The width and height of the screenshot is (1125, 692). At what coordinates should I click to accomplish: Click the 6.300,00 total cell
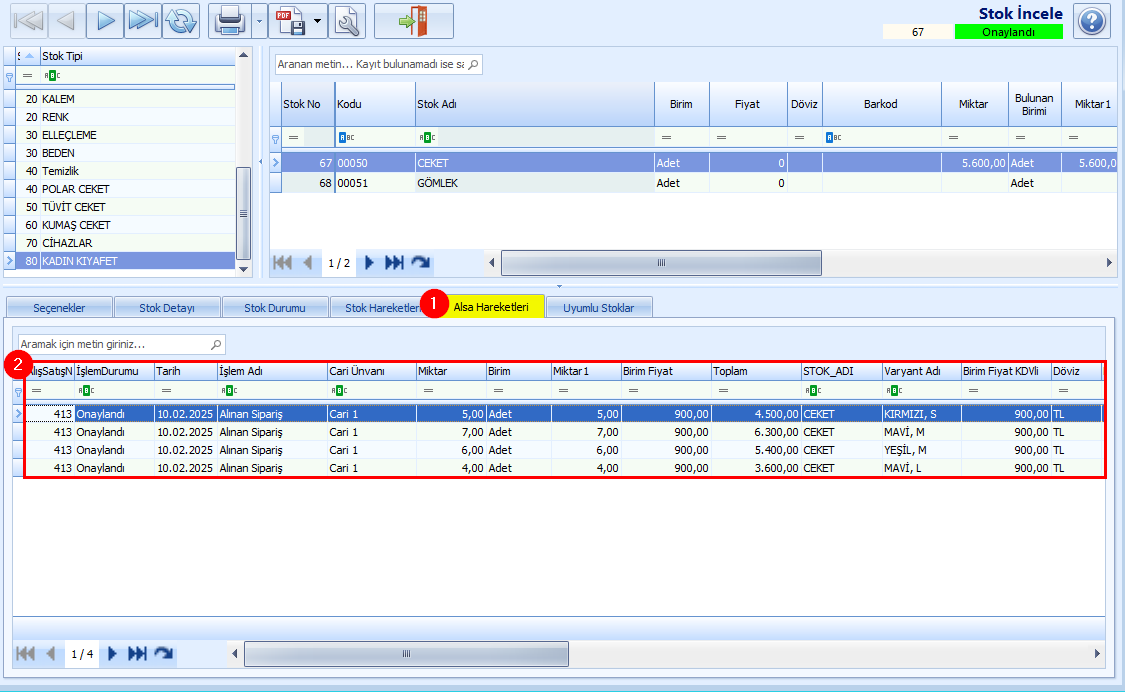756,432
